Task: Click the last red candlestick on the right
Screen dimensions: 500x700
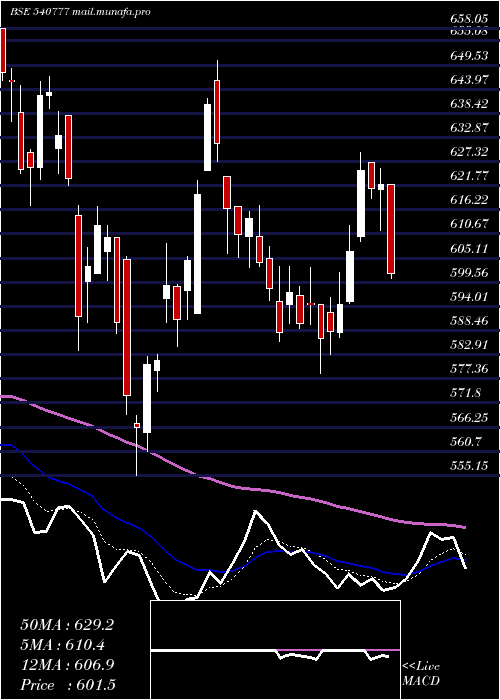Action: pyautogui.click(x=391, y=229)
